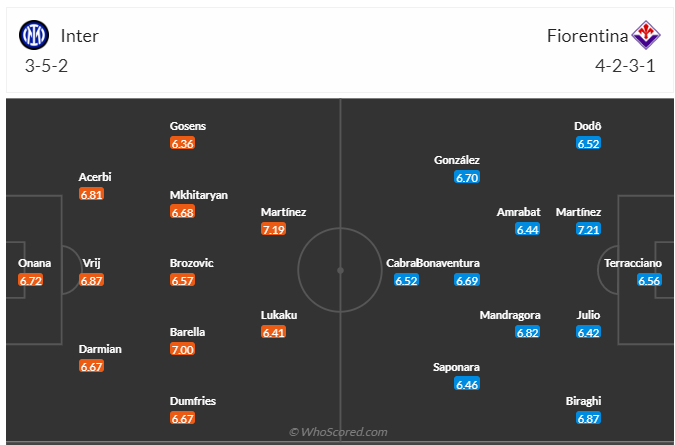Click the WhoScored.com copyright watermark

(338, 432)
